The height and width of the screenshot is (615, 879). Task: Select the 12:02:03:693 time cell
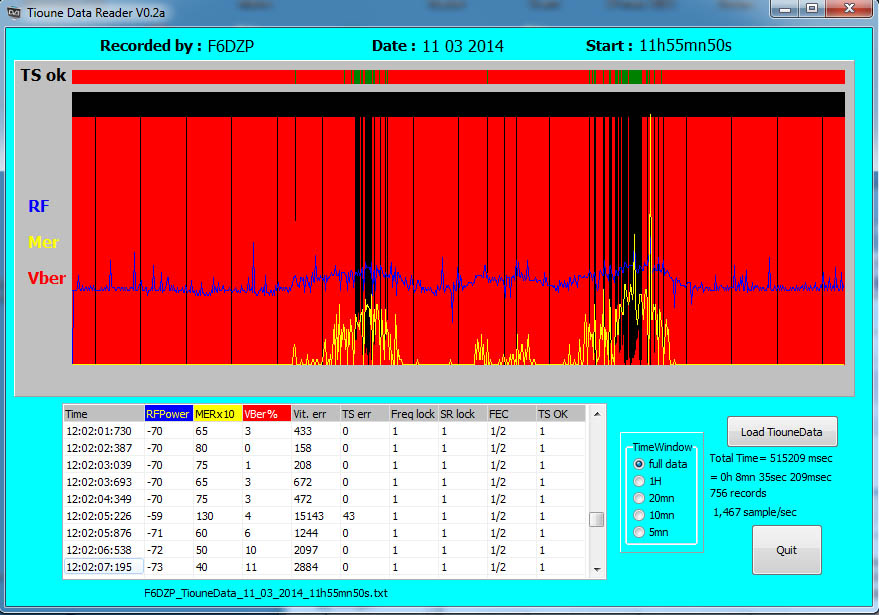104,482
